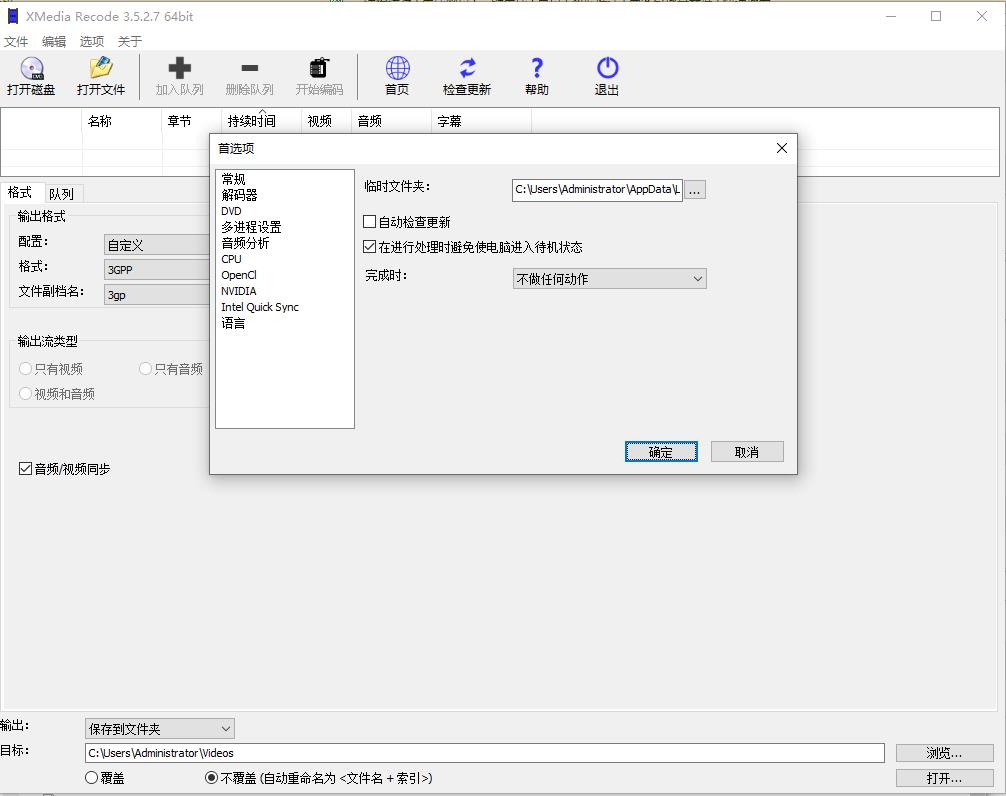
Task: Click 取消 to cancel preferences
Action: point(747,452)
